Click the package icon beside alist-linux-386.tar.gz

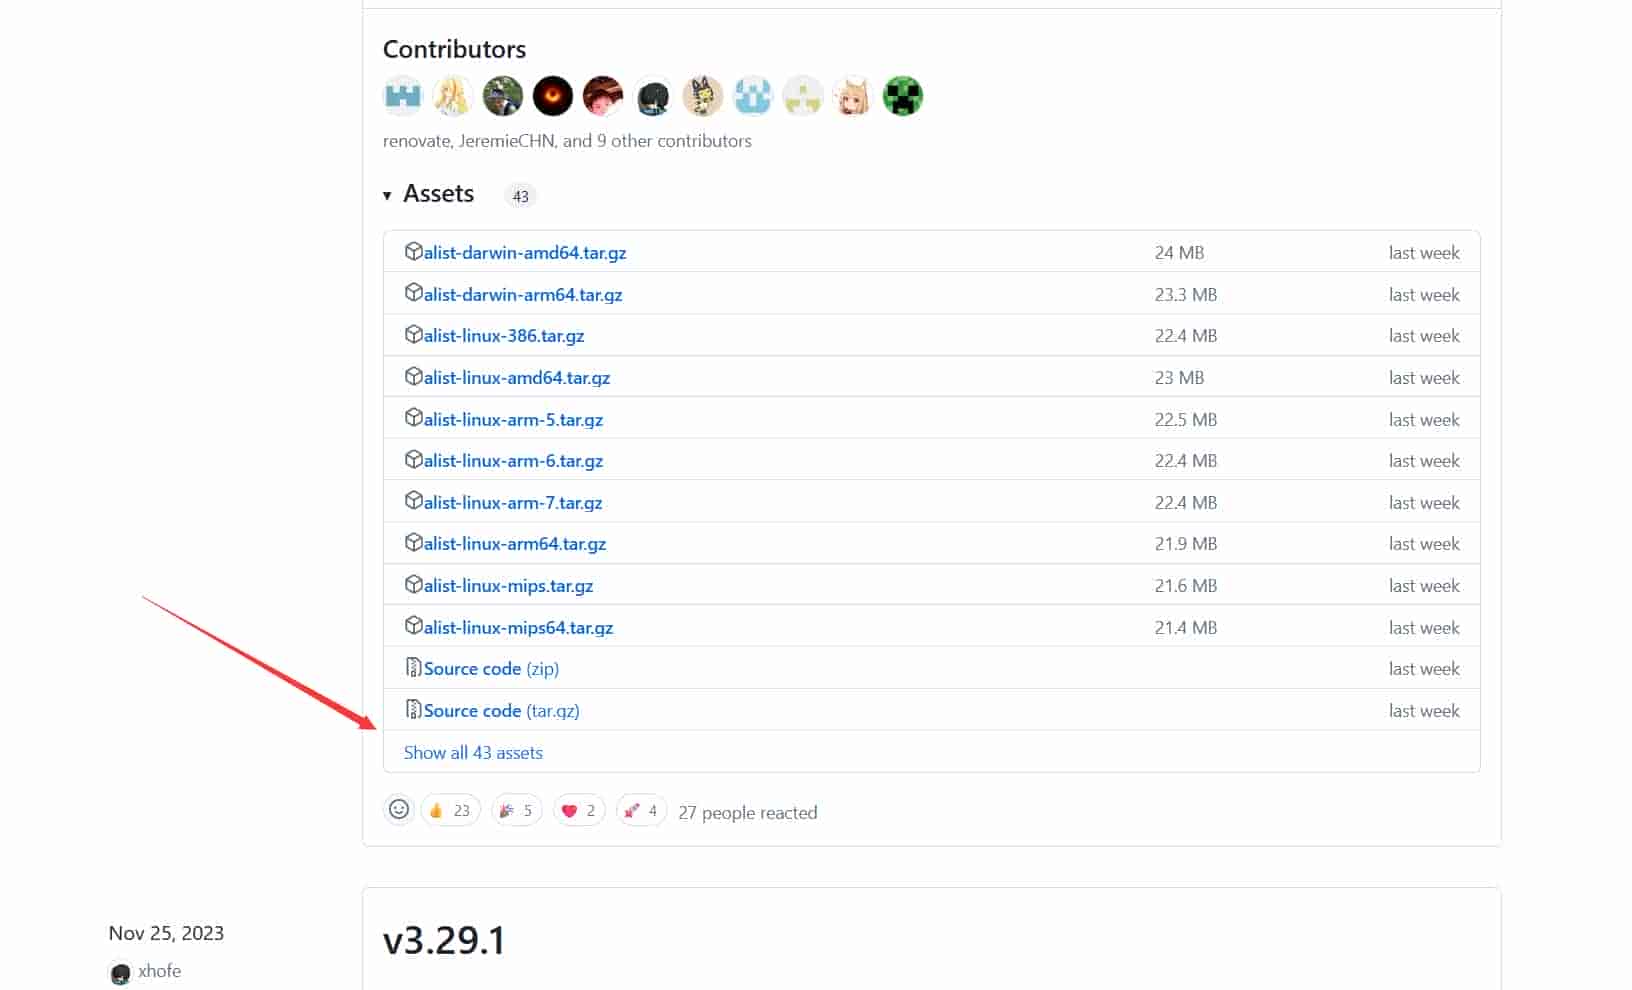pos(413,334)
